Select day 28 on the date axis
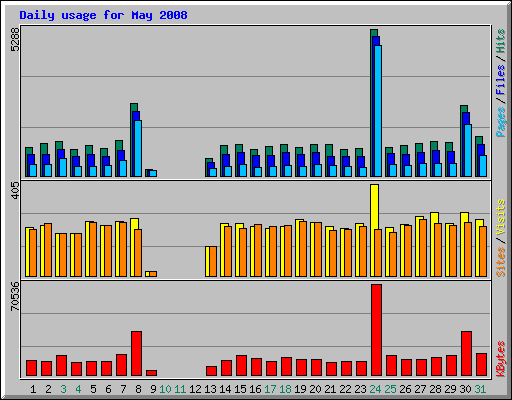512x400 pixels. pyautogui.click(x=435, y=389)
